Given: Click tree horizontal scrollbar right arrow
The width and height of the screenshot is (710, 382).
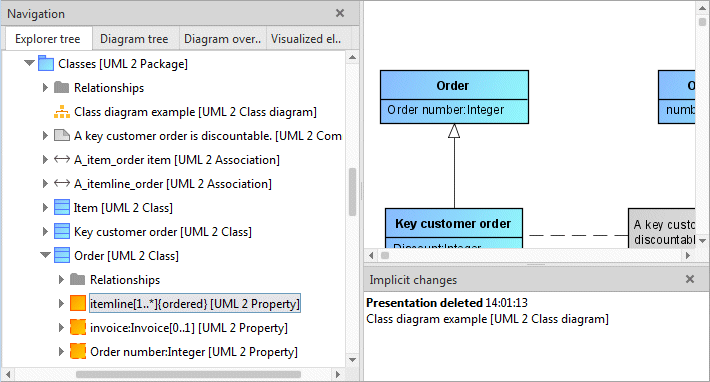Looking at the screenshot, I should tap(338, 375).
